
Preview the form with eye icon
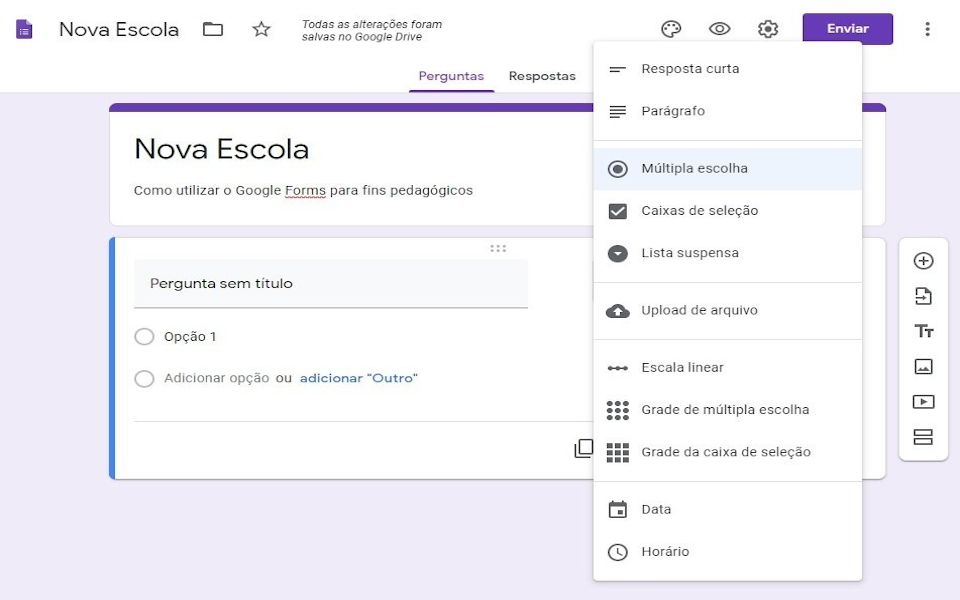click(x=719, y=29)
